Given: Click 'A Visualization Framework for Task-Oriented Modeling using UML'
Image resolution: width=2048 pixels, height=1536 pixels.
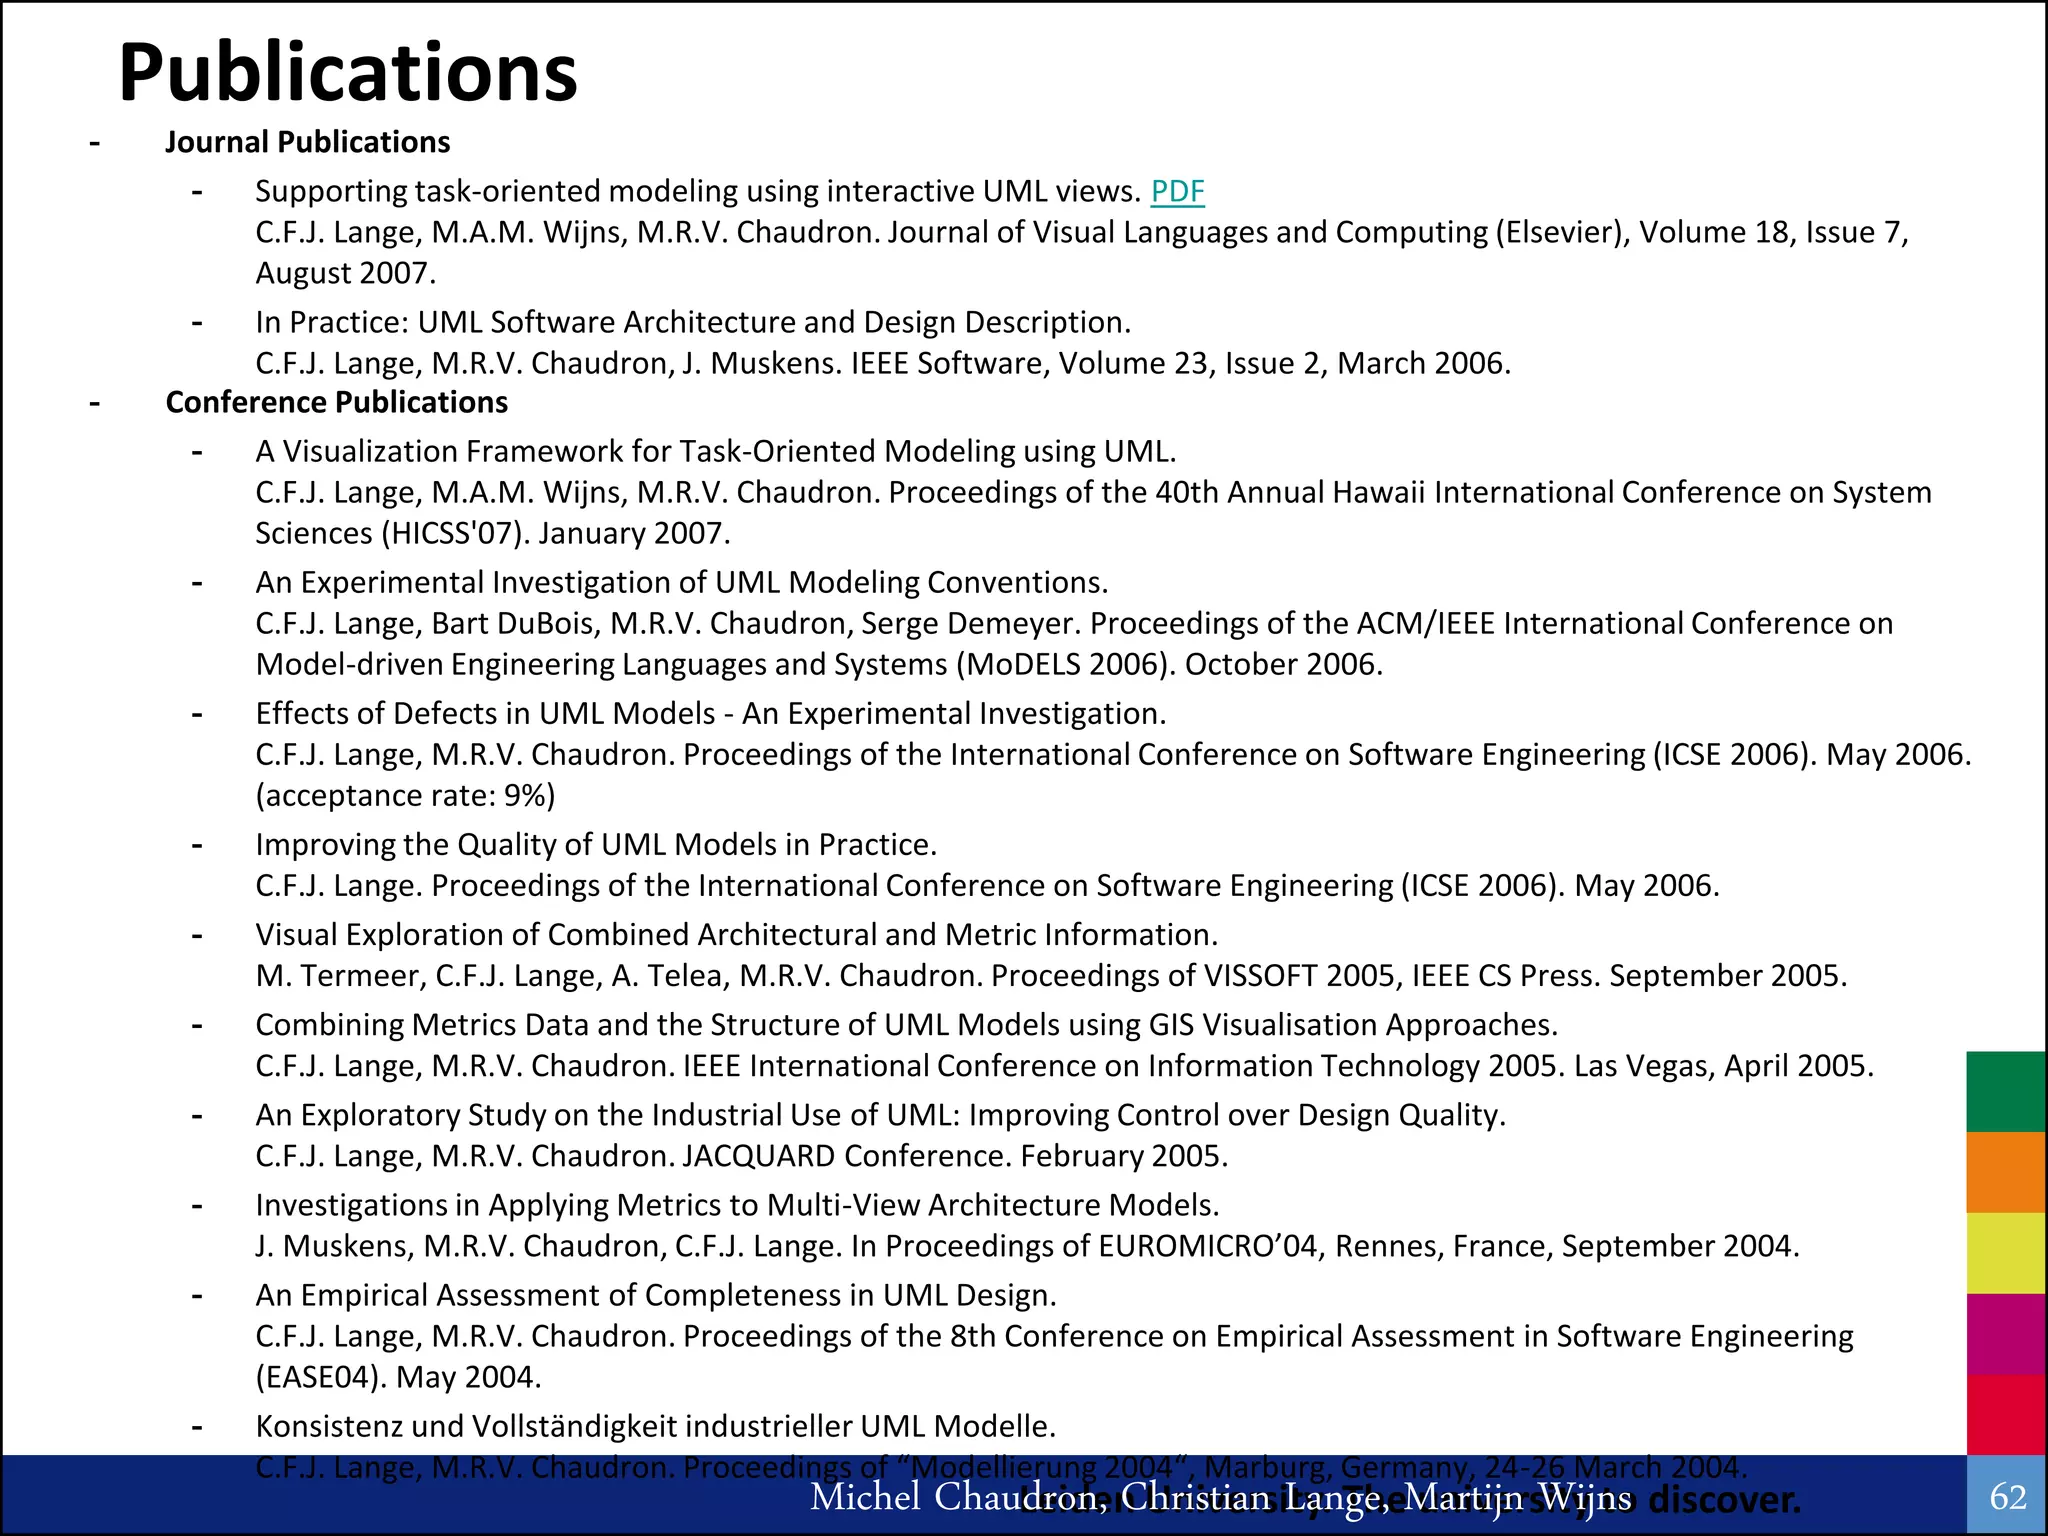Looking at the screenshot, I should click(x=716, y=451).
